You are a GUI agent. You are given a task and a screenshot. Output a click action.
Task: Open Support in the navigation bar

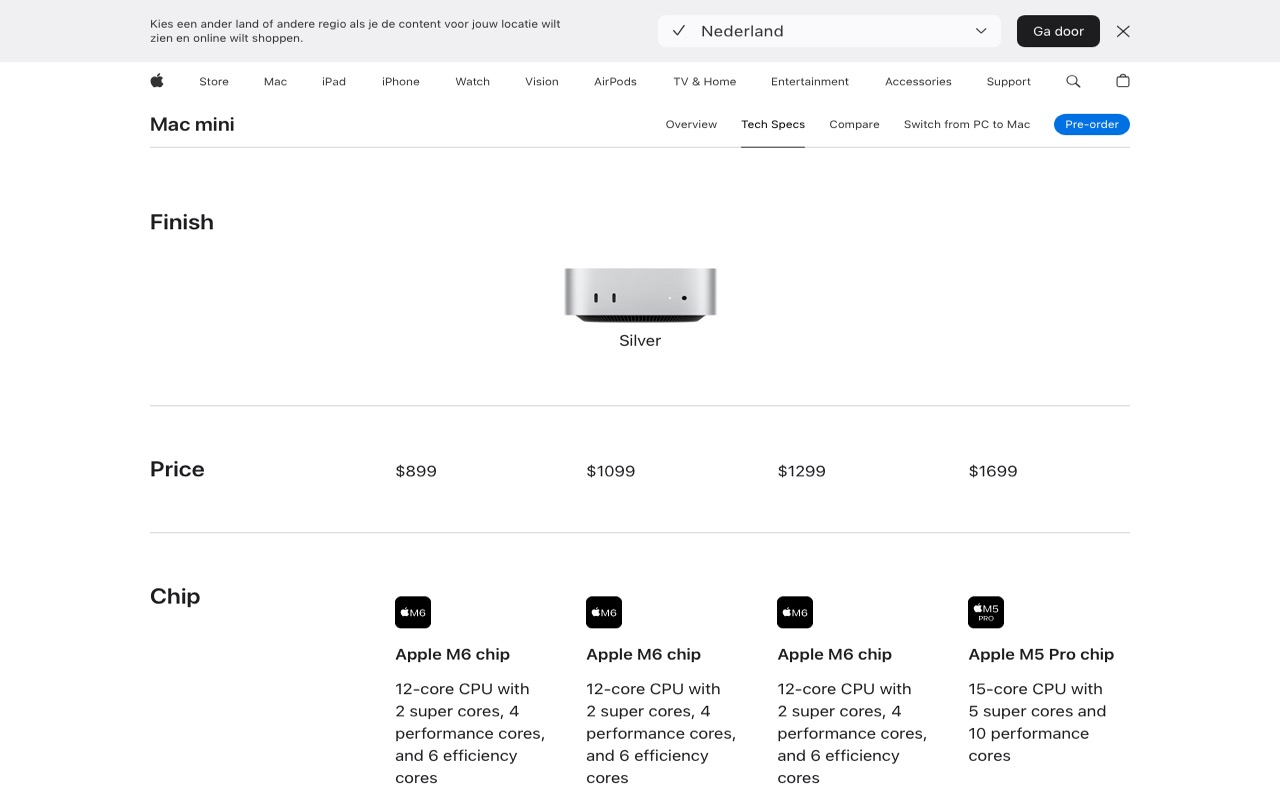click(1008, 82)
